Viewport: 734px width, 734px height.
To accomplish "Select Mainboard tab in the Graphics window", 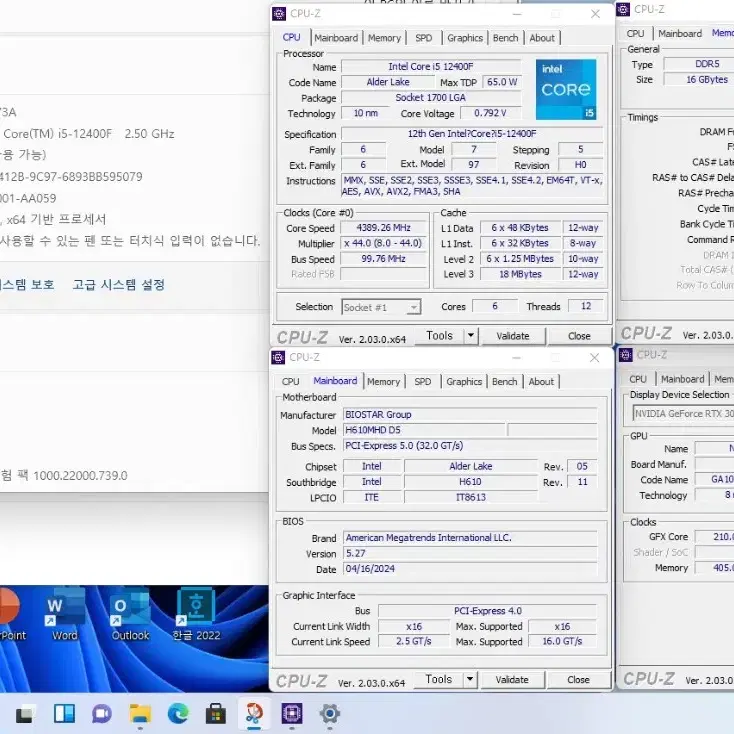I will (683, 379).
